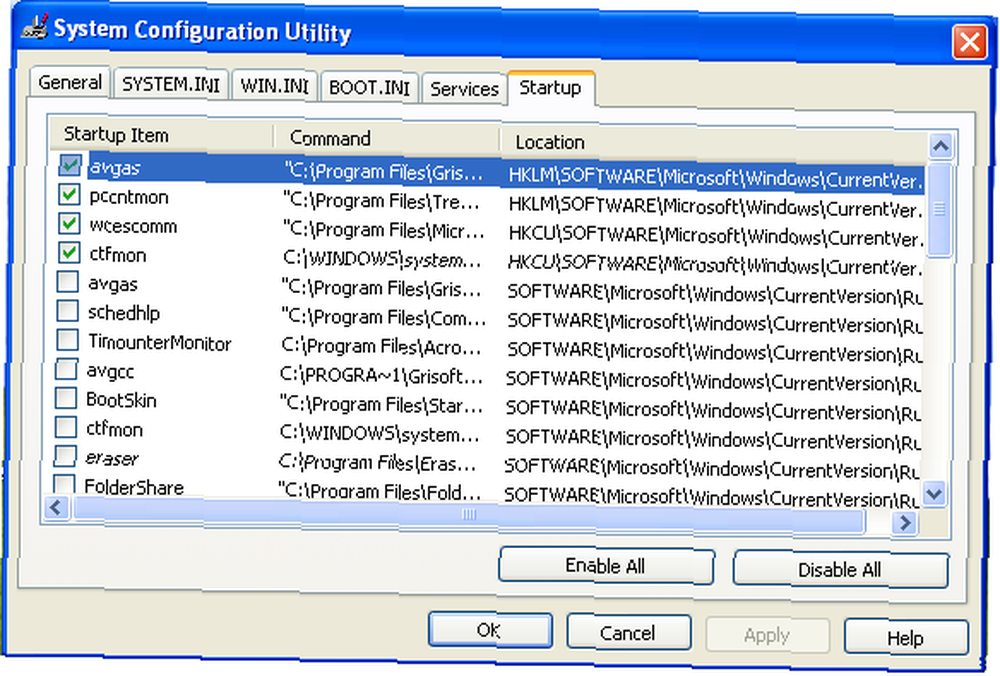
Task: Enable the schedhlp startup checkbox
Action: 68,311
